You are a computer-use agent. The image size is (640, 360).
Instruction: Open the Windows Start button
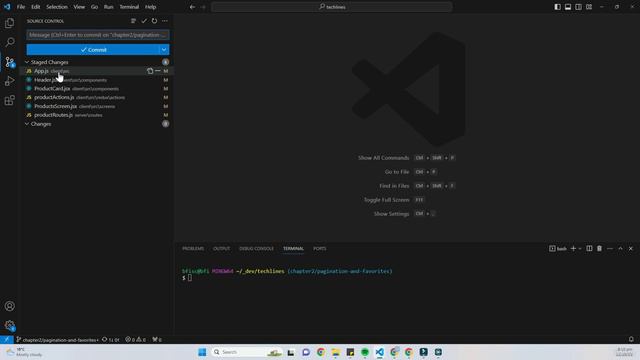pos(202,352)
